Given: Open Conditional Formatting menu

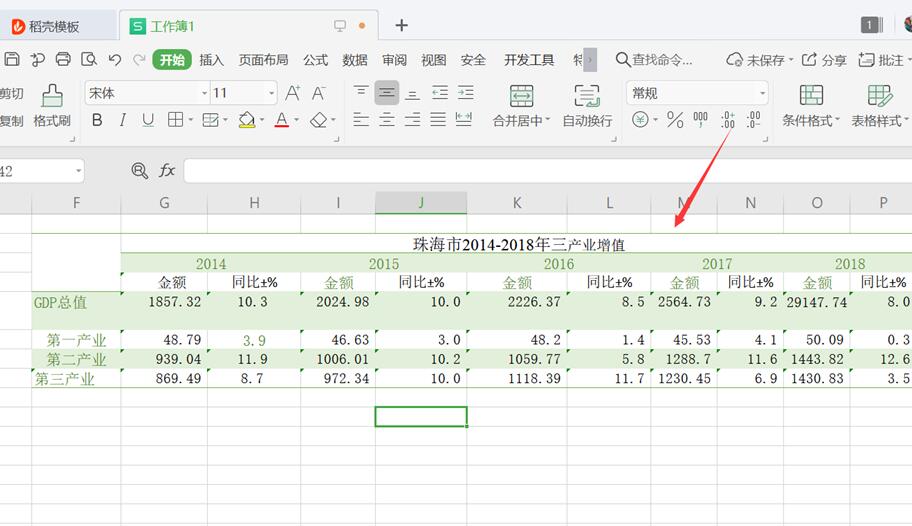Looking at the screenshot, I should point(811,106).
